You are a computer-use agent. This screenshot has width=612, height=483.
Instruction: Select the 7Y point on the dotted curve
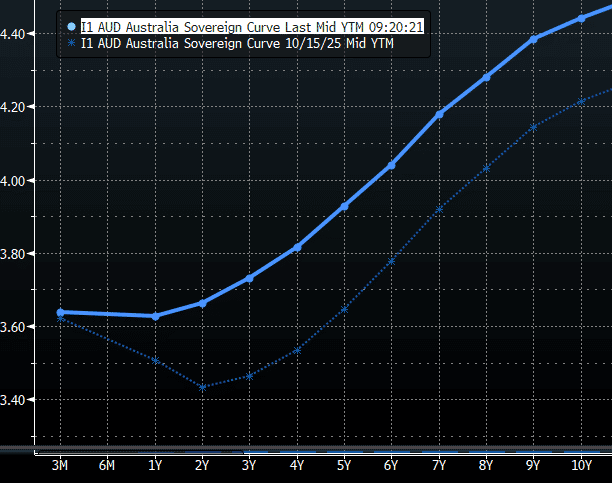click(x=440, y=209)
